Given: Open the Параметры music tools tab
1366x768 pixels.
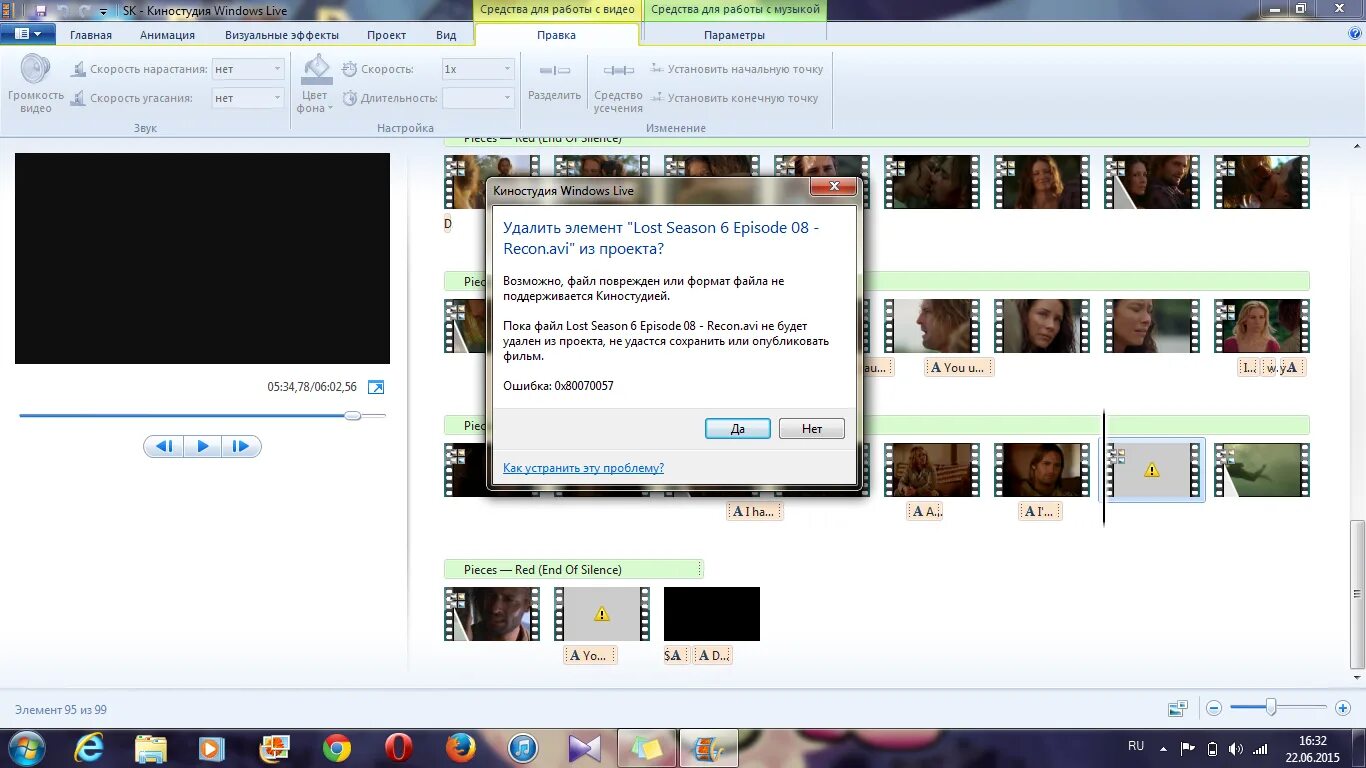Looking at the screenshot, I should coord(734,35).
